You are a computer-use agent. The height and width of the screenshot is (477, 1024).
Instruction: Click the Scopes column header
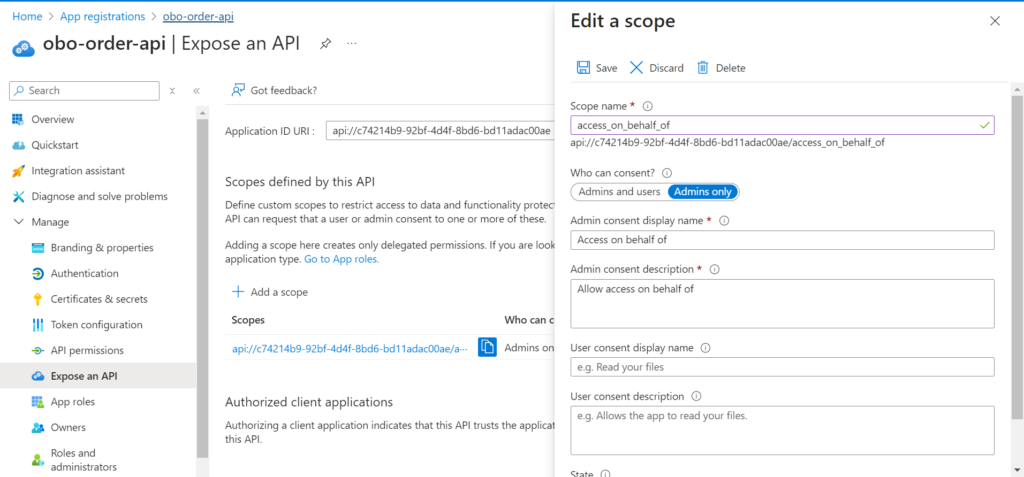tap(248, 320)
